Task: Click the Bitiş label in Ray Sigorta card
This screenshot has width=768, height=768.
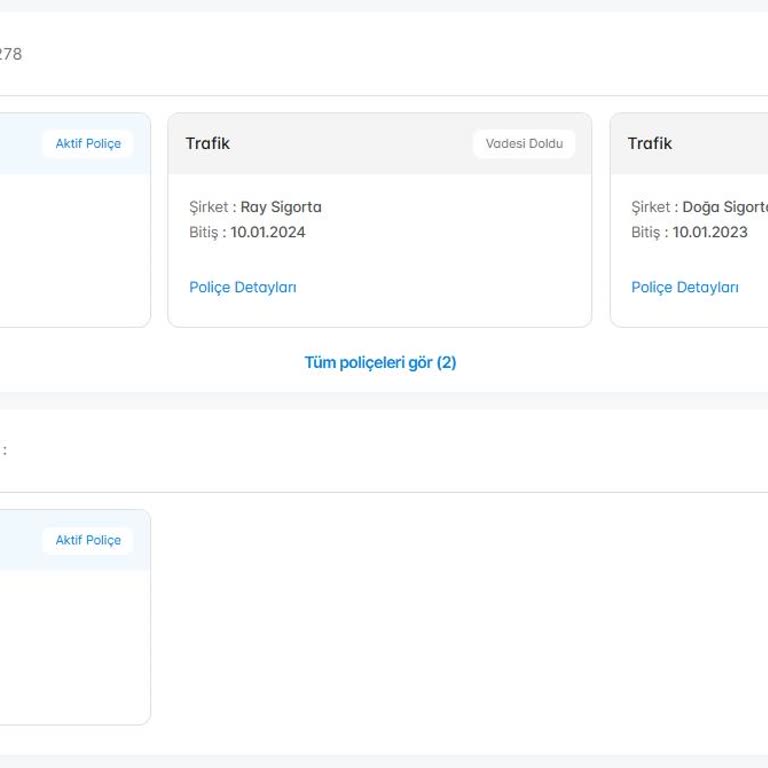Action: tap(203, 232)
